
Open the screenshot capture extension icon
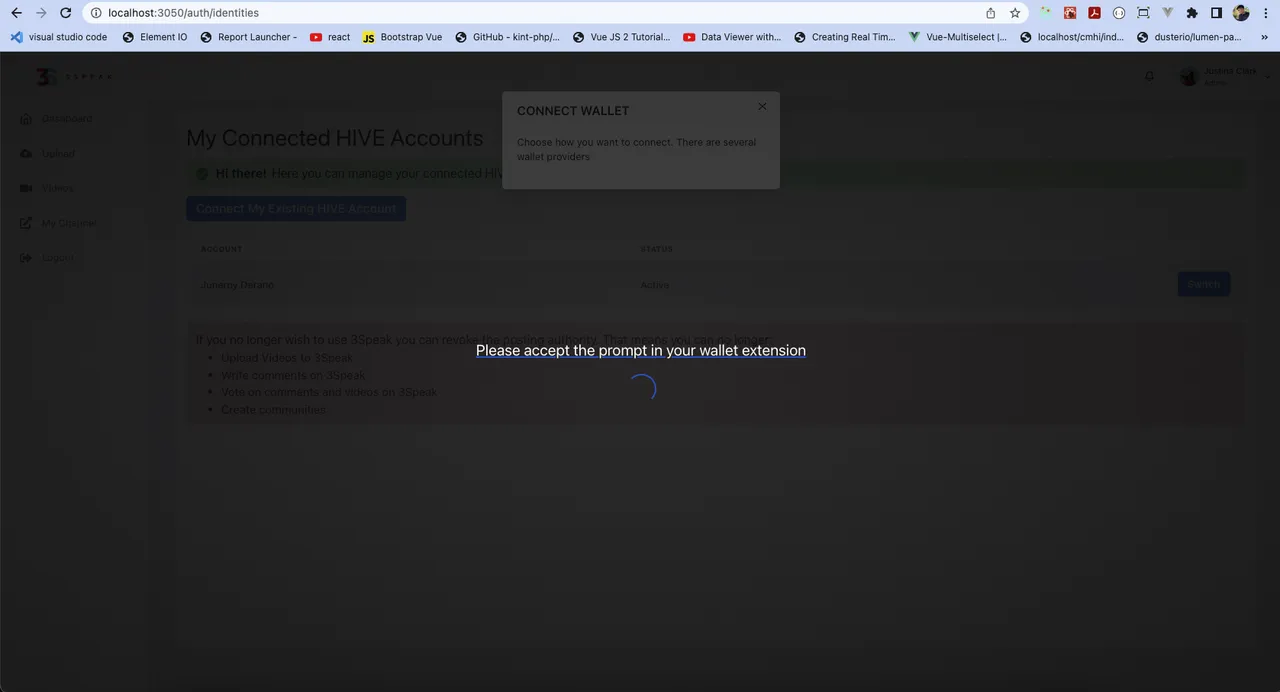pos(1143,13)
